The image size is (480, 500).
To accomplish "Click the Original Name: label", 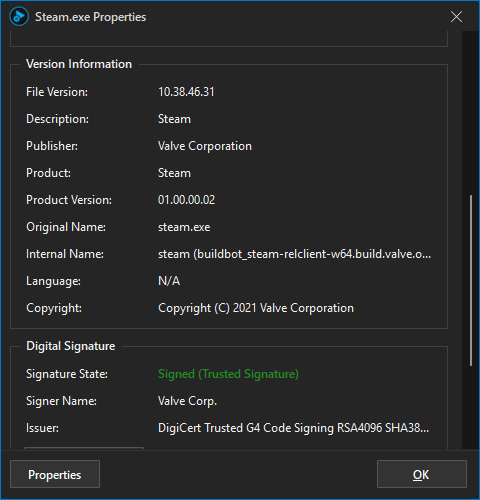I will point(66,227).
